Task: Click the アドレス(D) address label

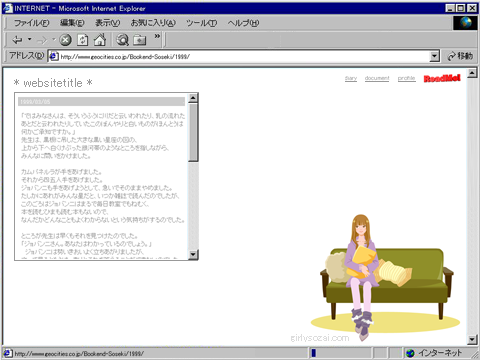Action: tap(26, 56)
